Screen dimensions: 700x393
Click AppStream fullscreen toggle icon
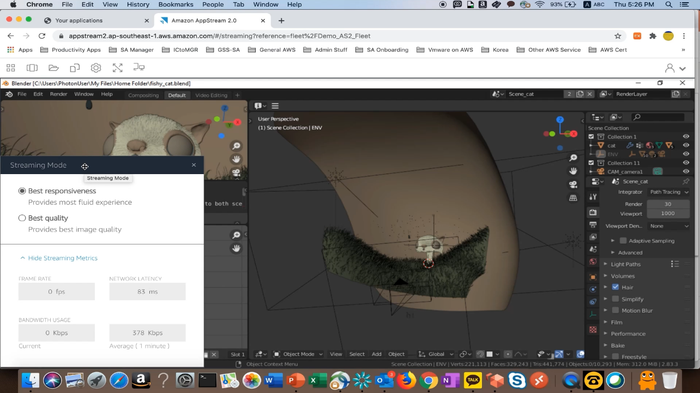point(117,68)
